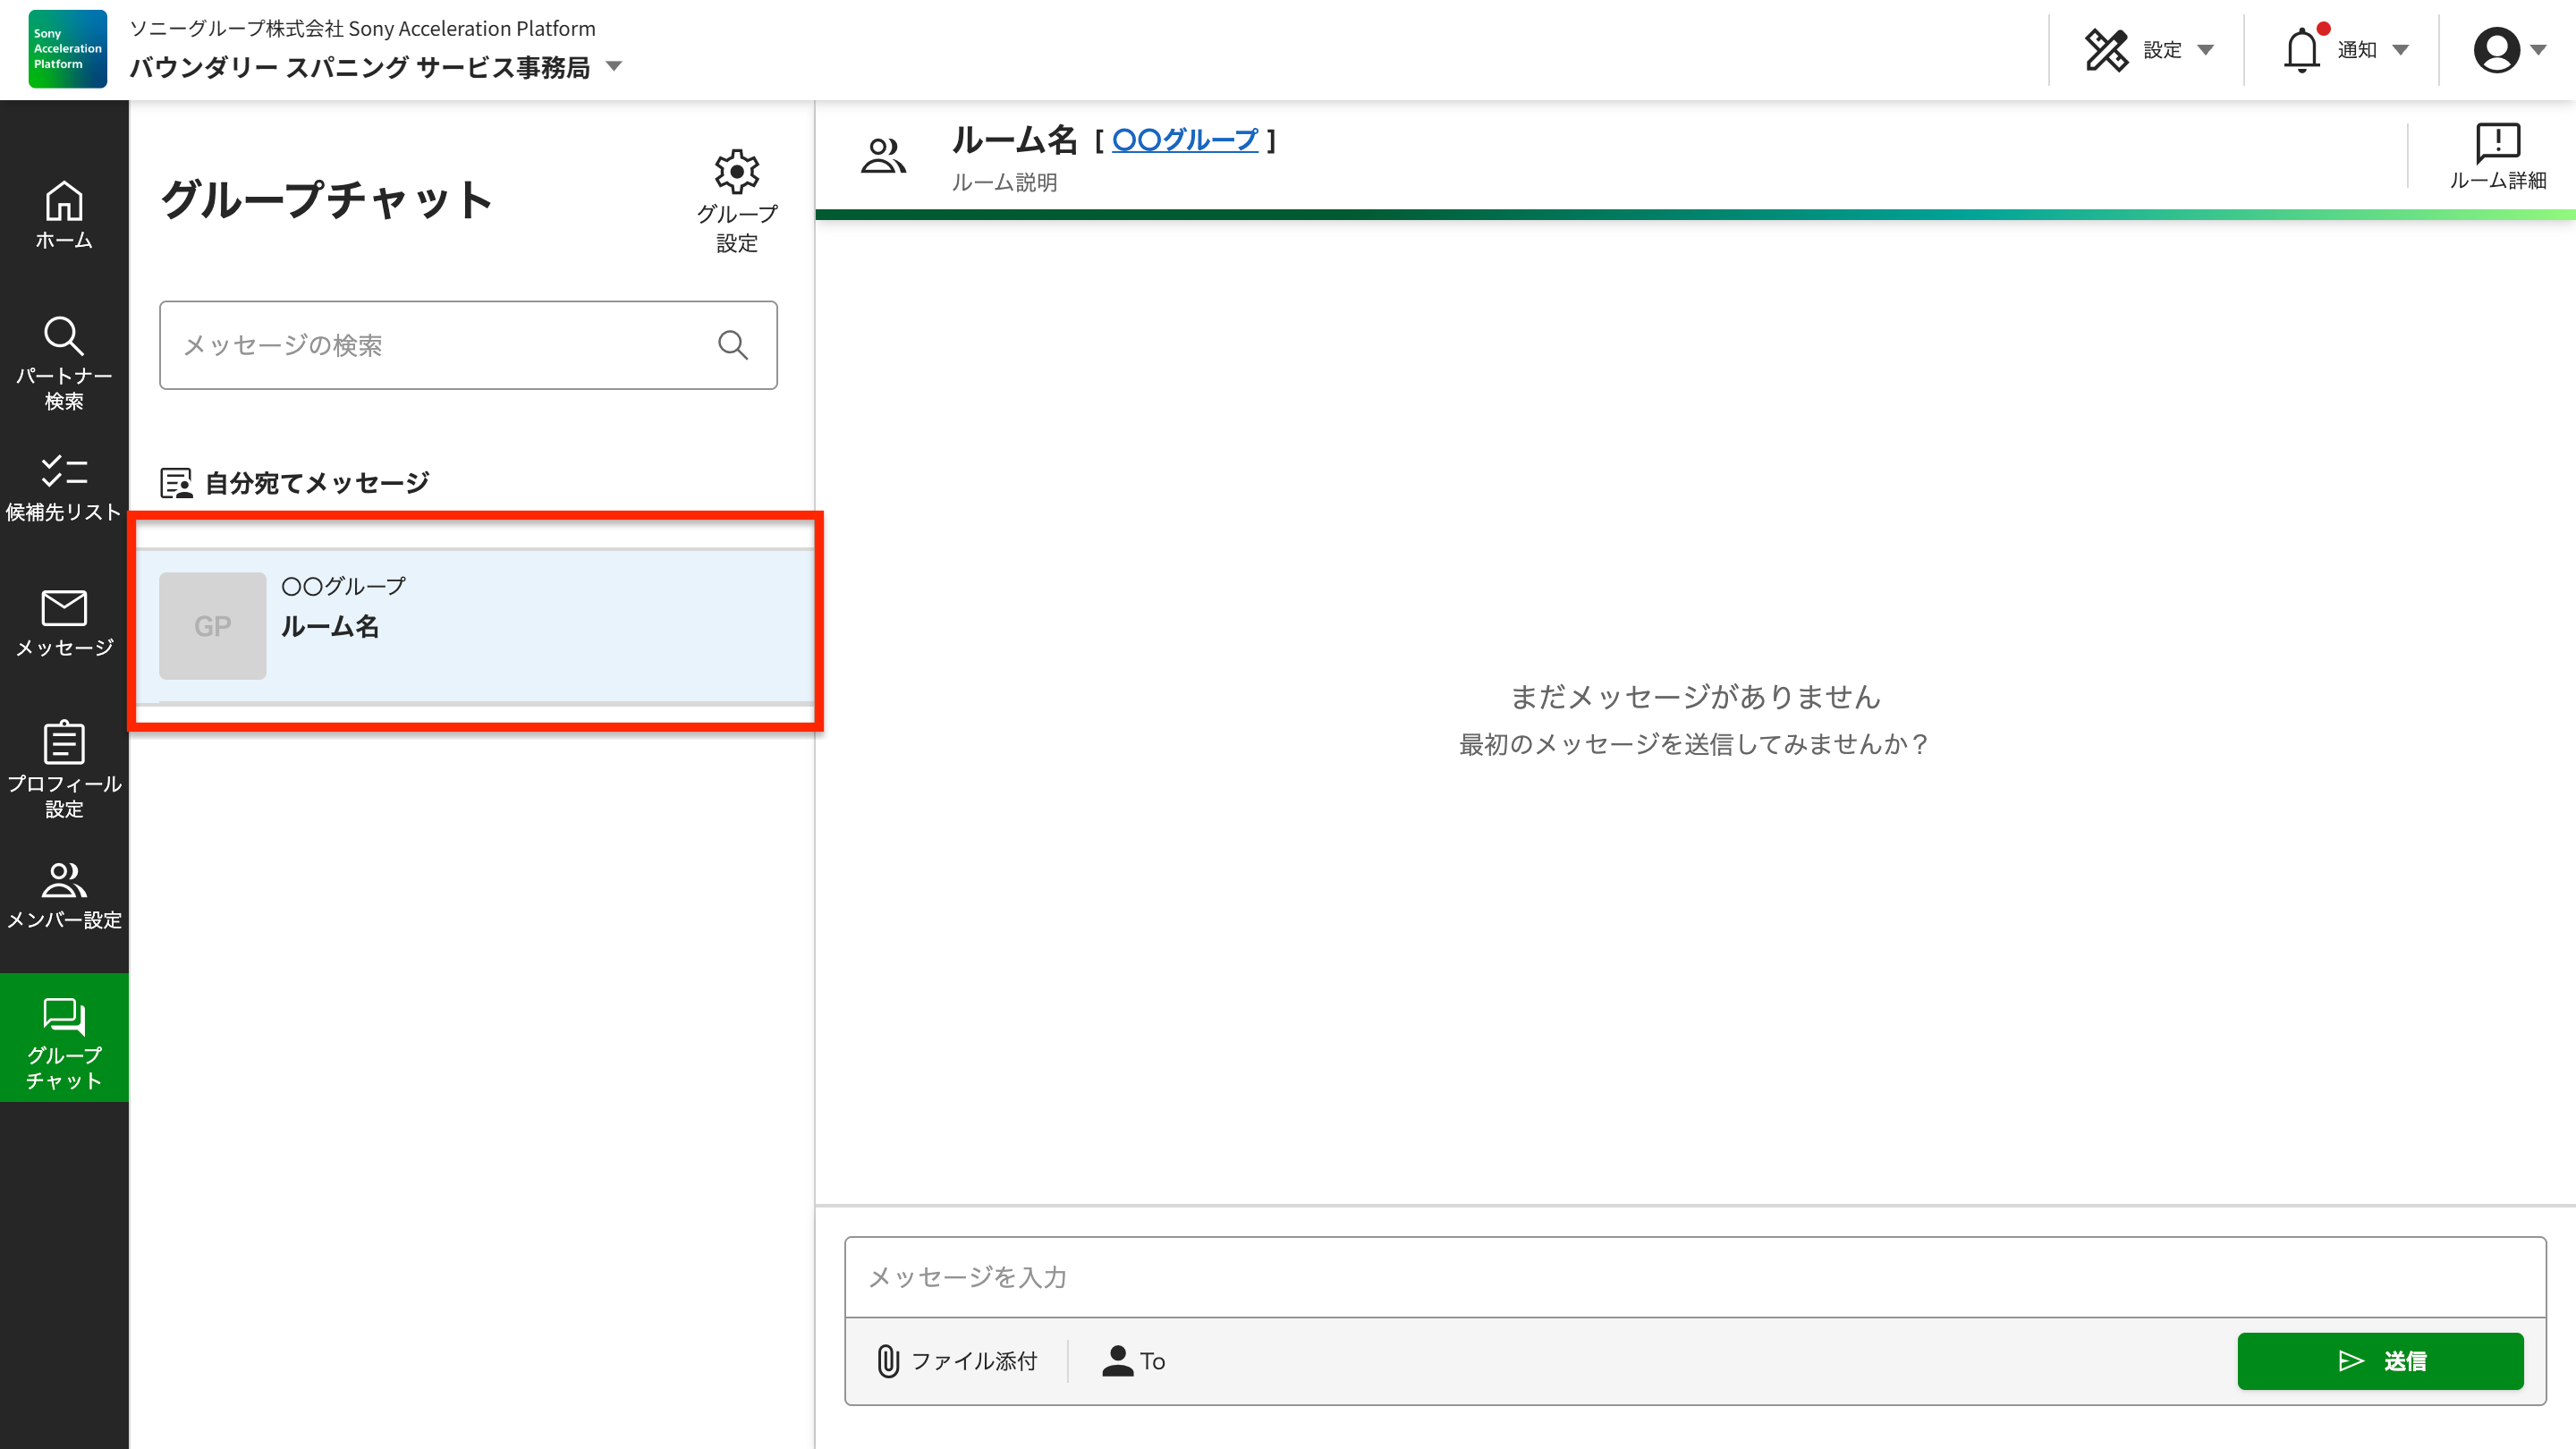Expand the Notifications (通知) dropdown

coord(2346,49)
